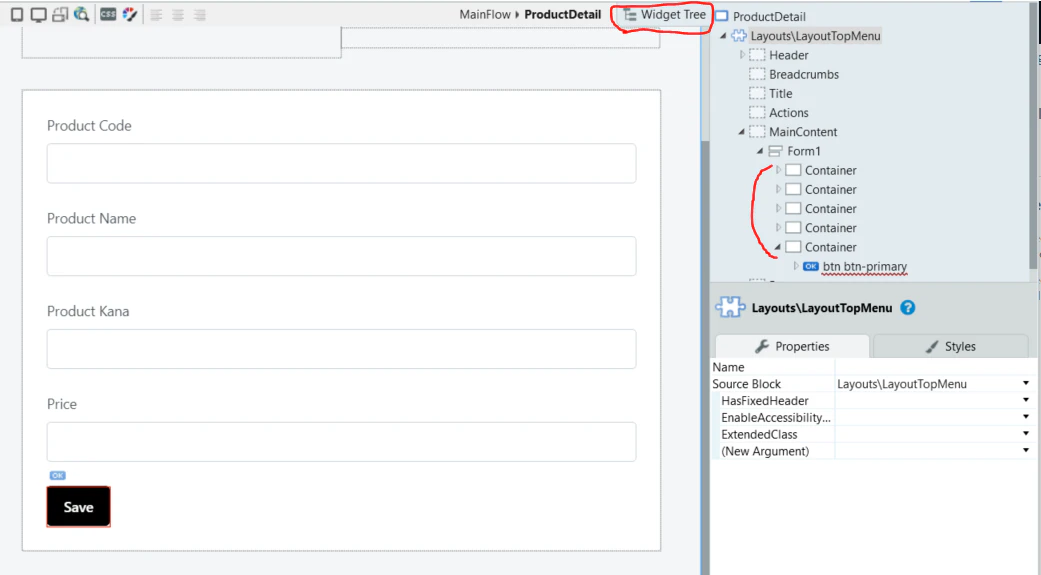
Task: Toggle the Widget Tree view
Action: 665,15
